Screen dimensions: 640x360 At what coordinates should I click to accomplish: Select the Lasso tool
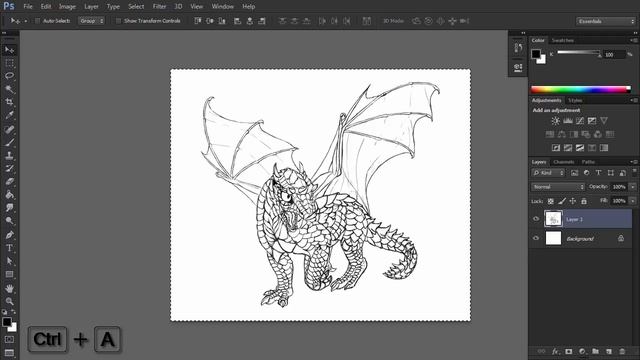click(x=9, y=76)
